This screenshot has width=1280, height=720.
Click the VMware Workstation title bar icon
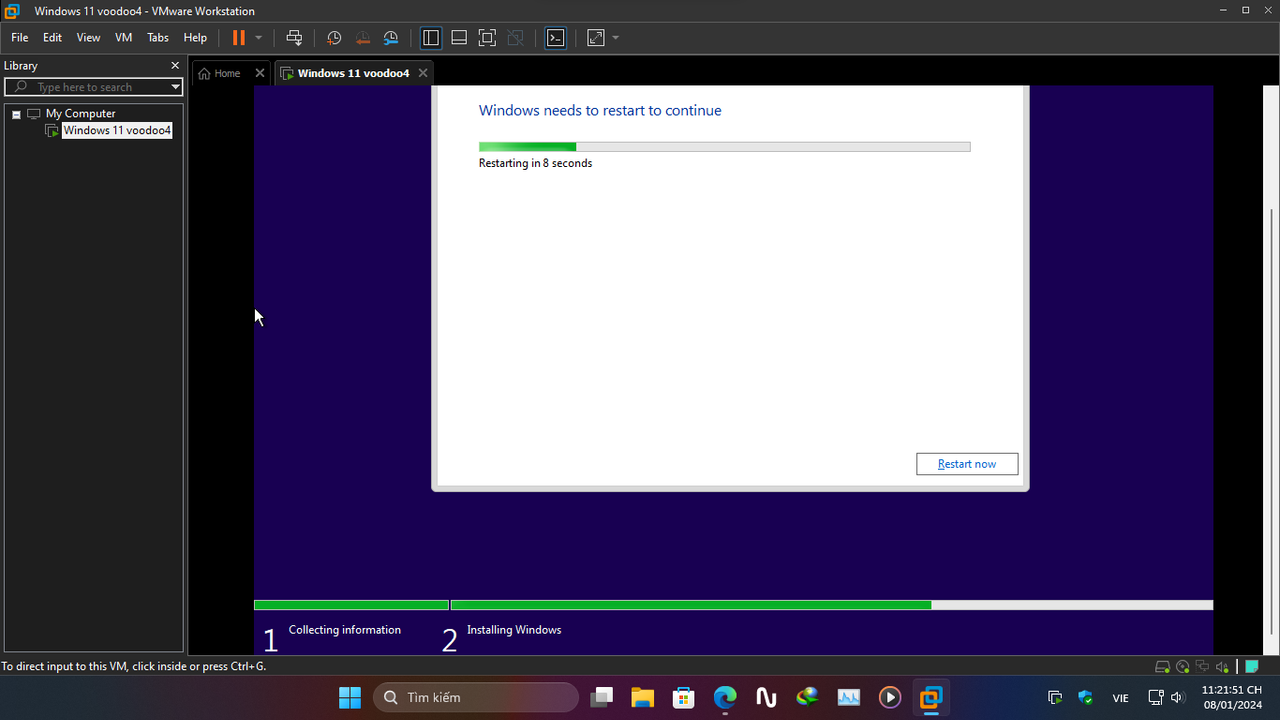pos(12,11)
